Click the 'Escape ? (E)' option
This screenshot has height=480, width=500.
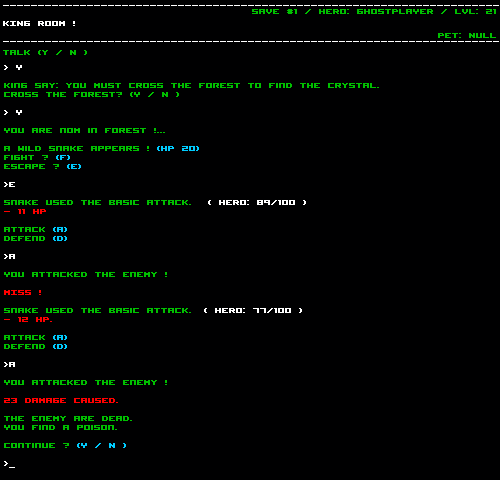[42, 166]
